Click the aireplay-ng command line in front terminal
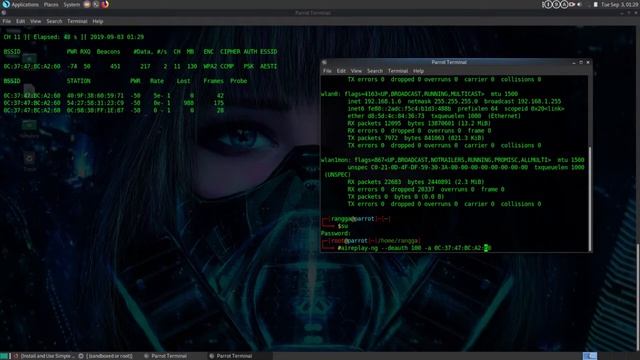 click(414, 248)
